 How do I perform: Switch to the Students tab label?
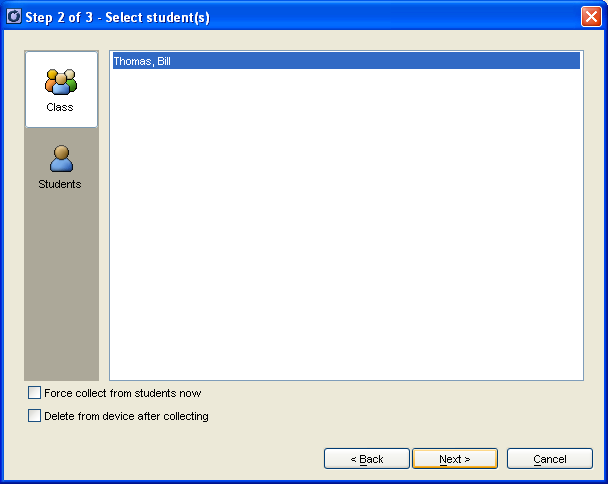[60, 184]
